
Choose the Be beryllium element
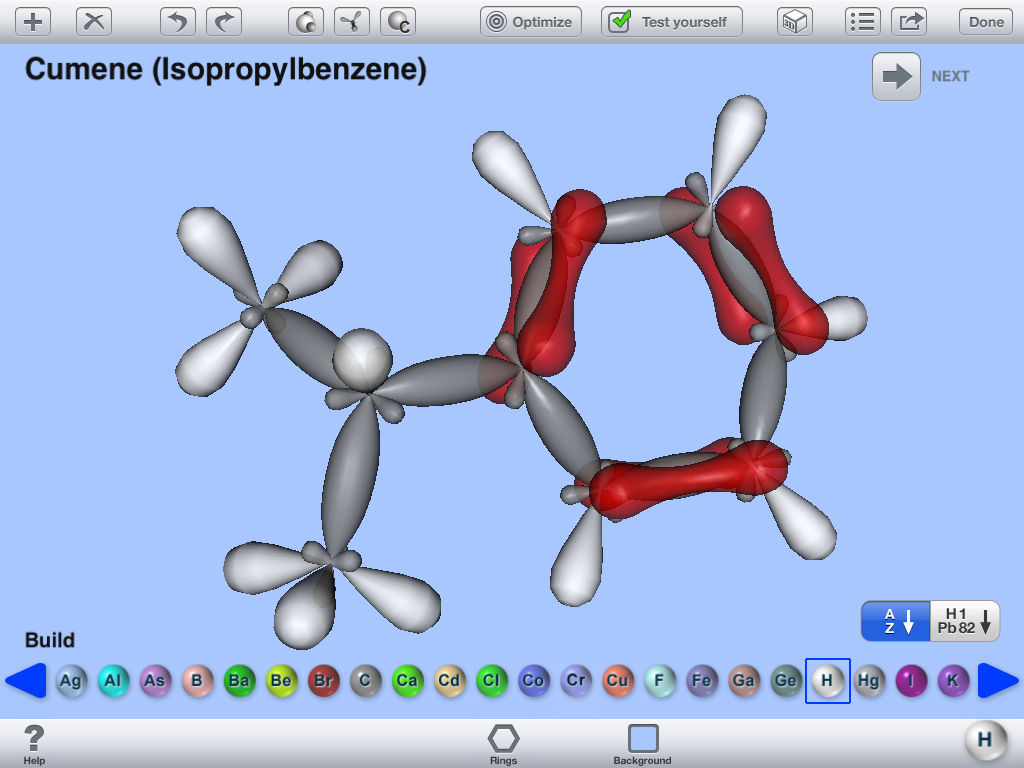click(x=281, y=680)
